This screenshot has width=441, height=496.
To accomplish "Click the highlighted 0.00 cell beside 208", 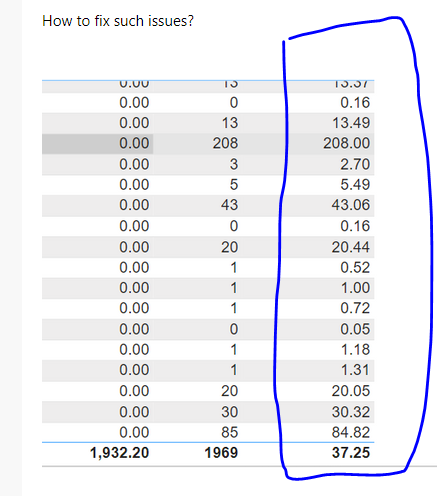I will 97,144.
